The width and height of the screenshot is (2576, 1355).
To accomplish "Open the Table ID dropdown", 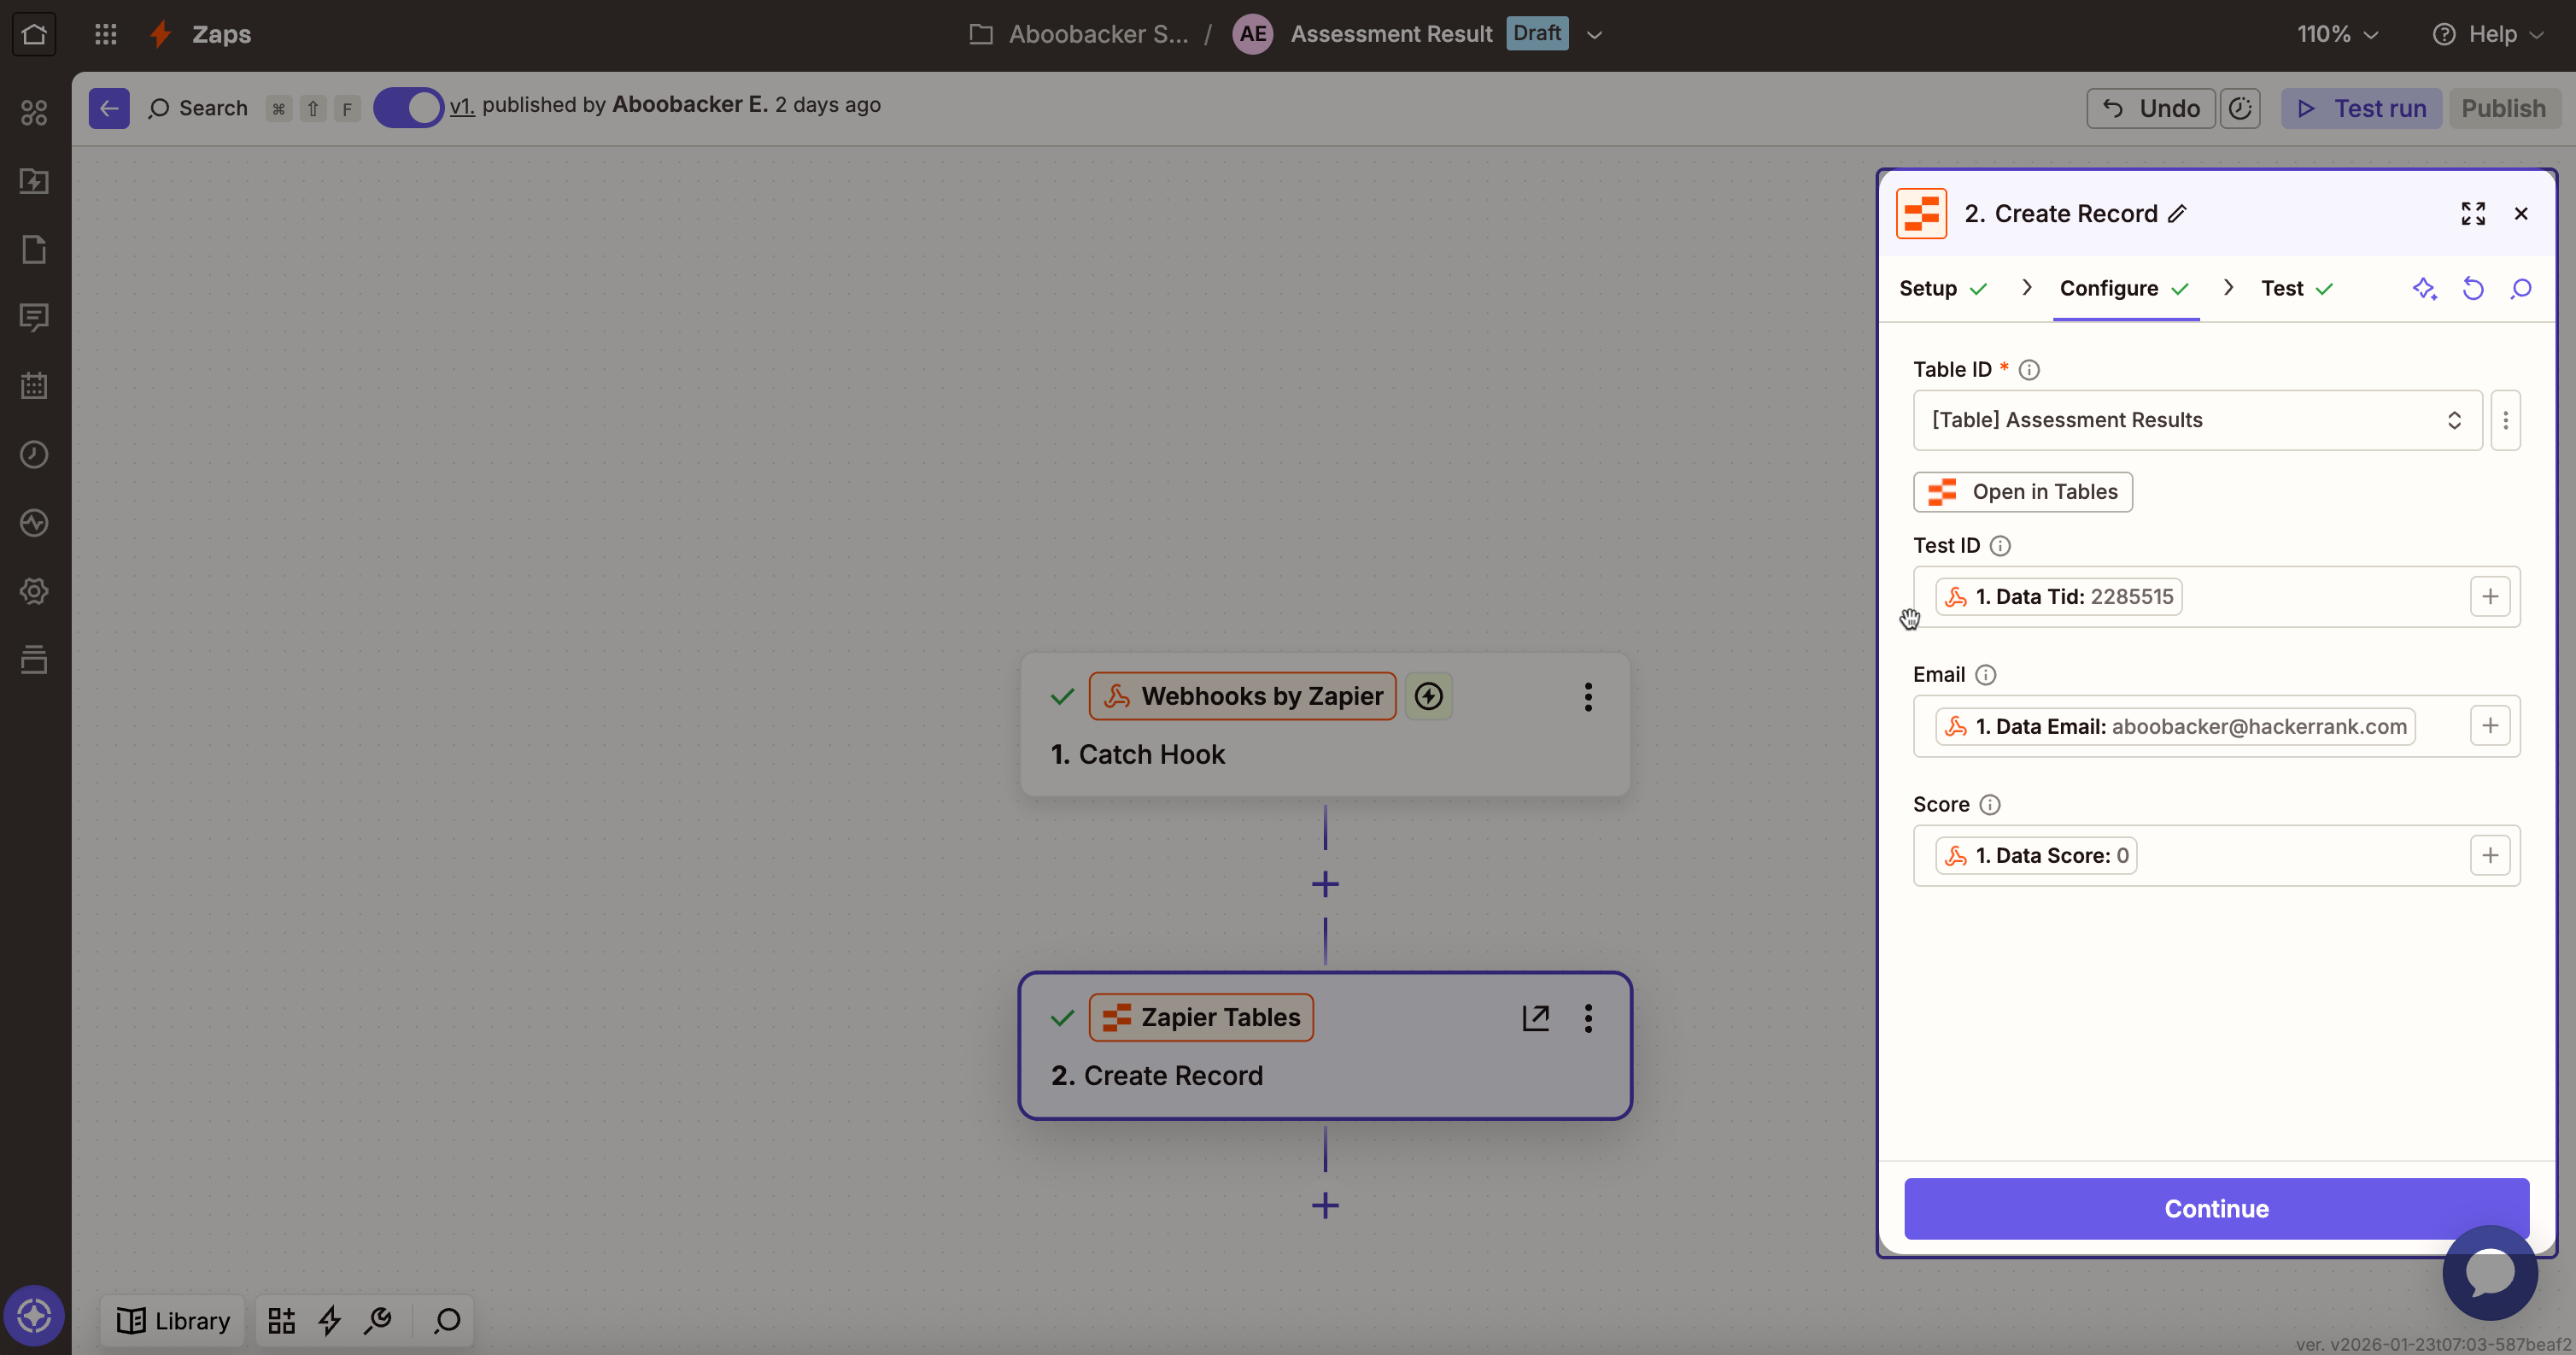I will tap(2197, 420).
